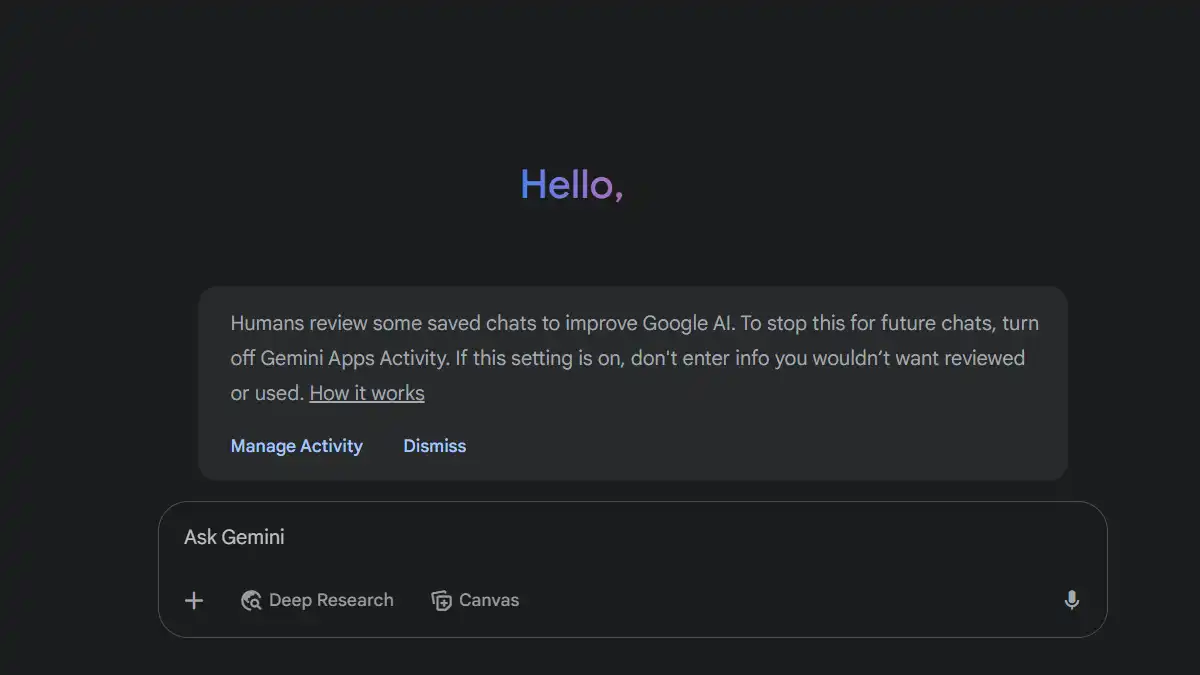Image resolution: width=1200 pixels, height=675 pixels.
Task: Activate the microphone voice input icon
Action: (x=1071, y=600)
